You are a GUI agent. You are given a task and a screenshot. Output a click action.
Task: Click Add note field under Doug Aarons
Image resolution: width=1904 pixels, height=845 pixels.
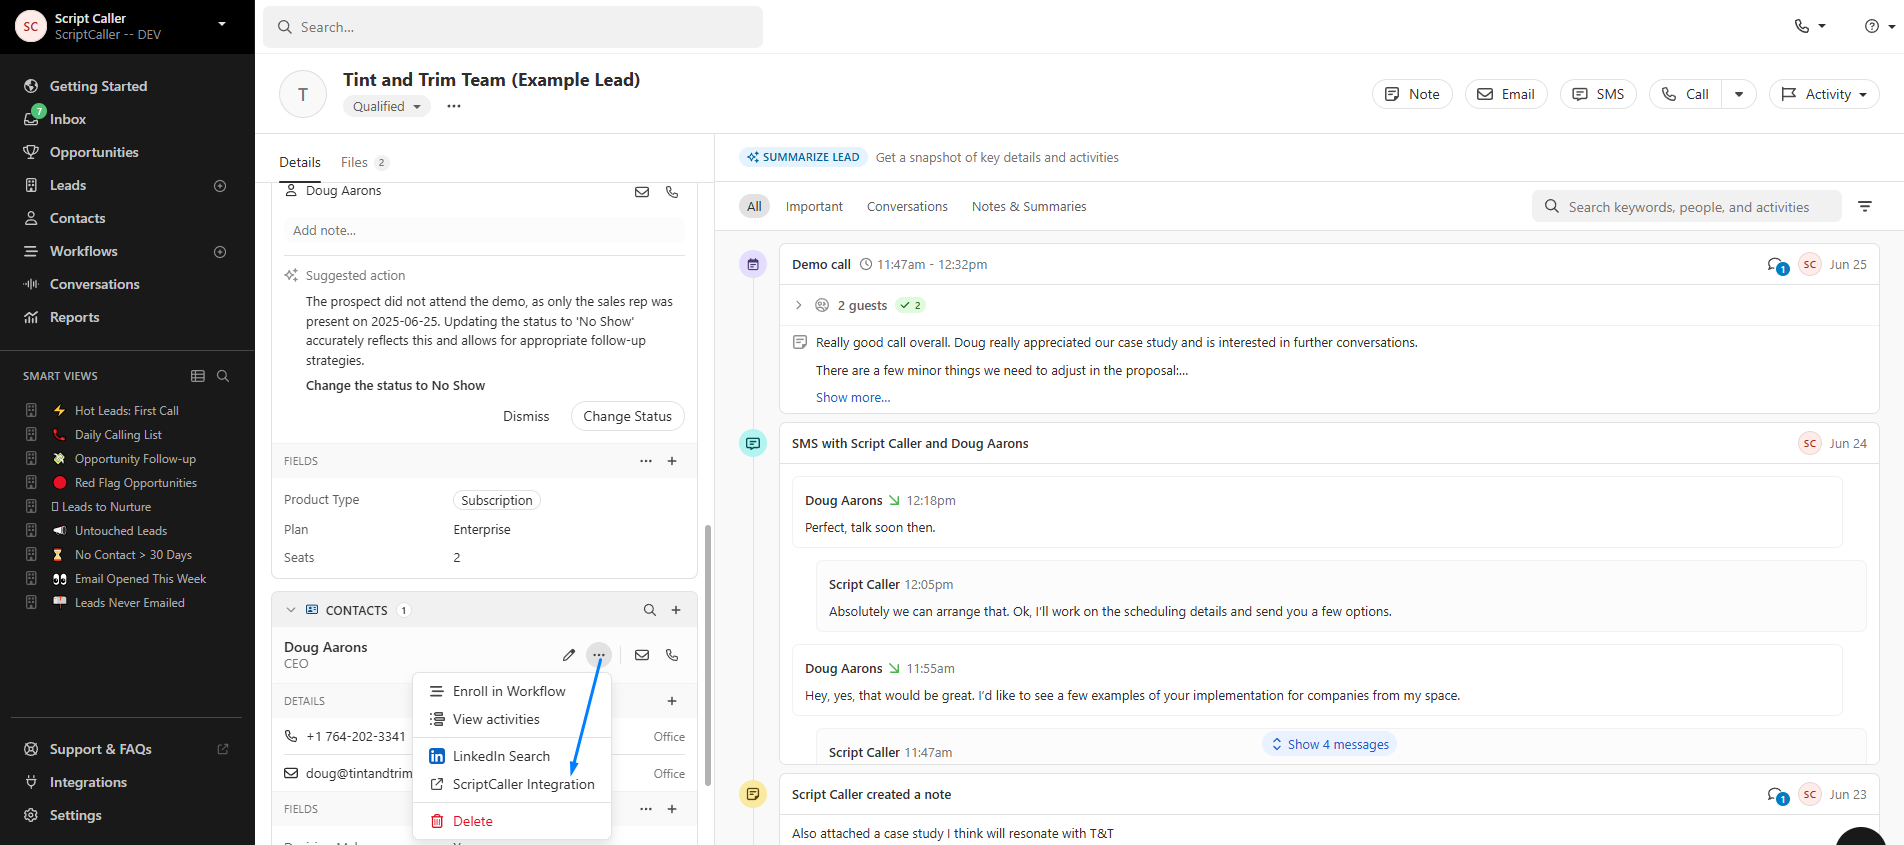484,230
